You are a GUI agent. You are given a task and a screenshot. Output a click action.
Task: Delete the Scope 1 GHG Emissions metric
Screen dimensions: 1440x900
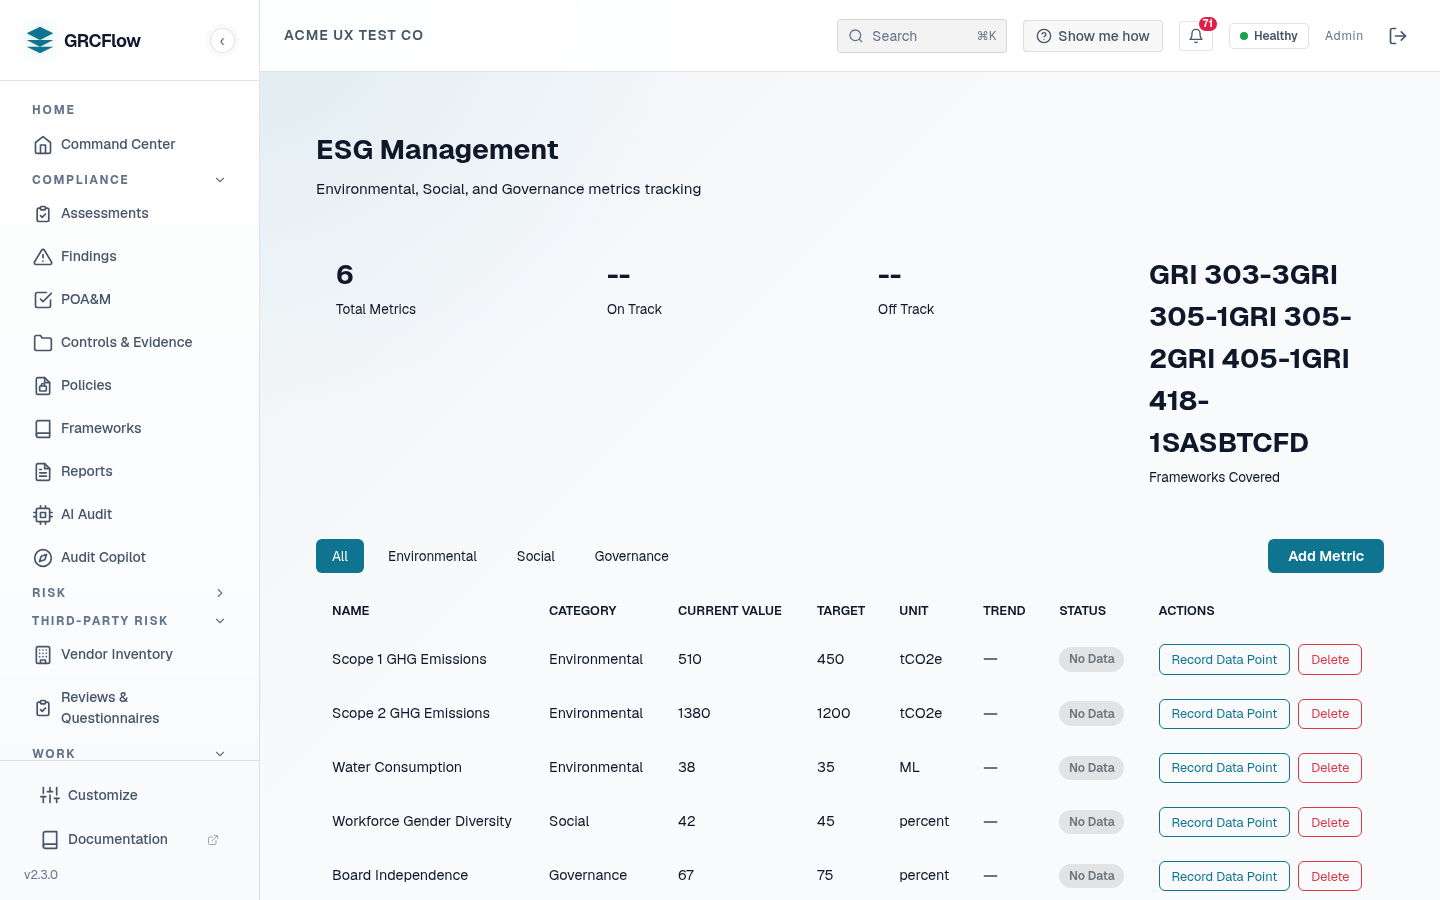(x=1330, y=660)
